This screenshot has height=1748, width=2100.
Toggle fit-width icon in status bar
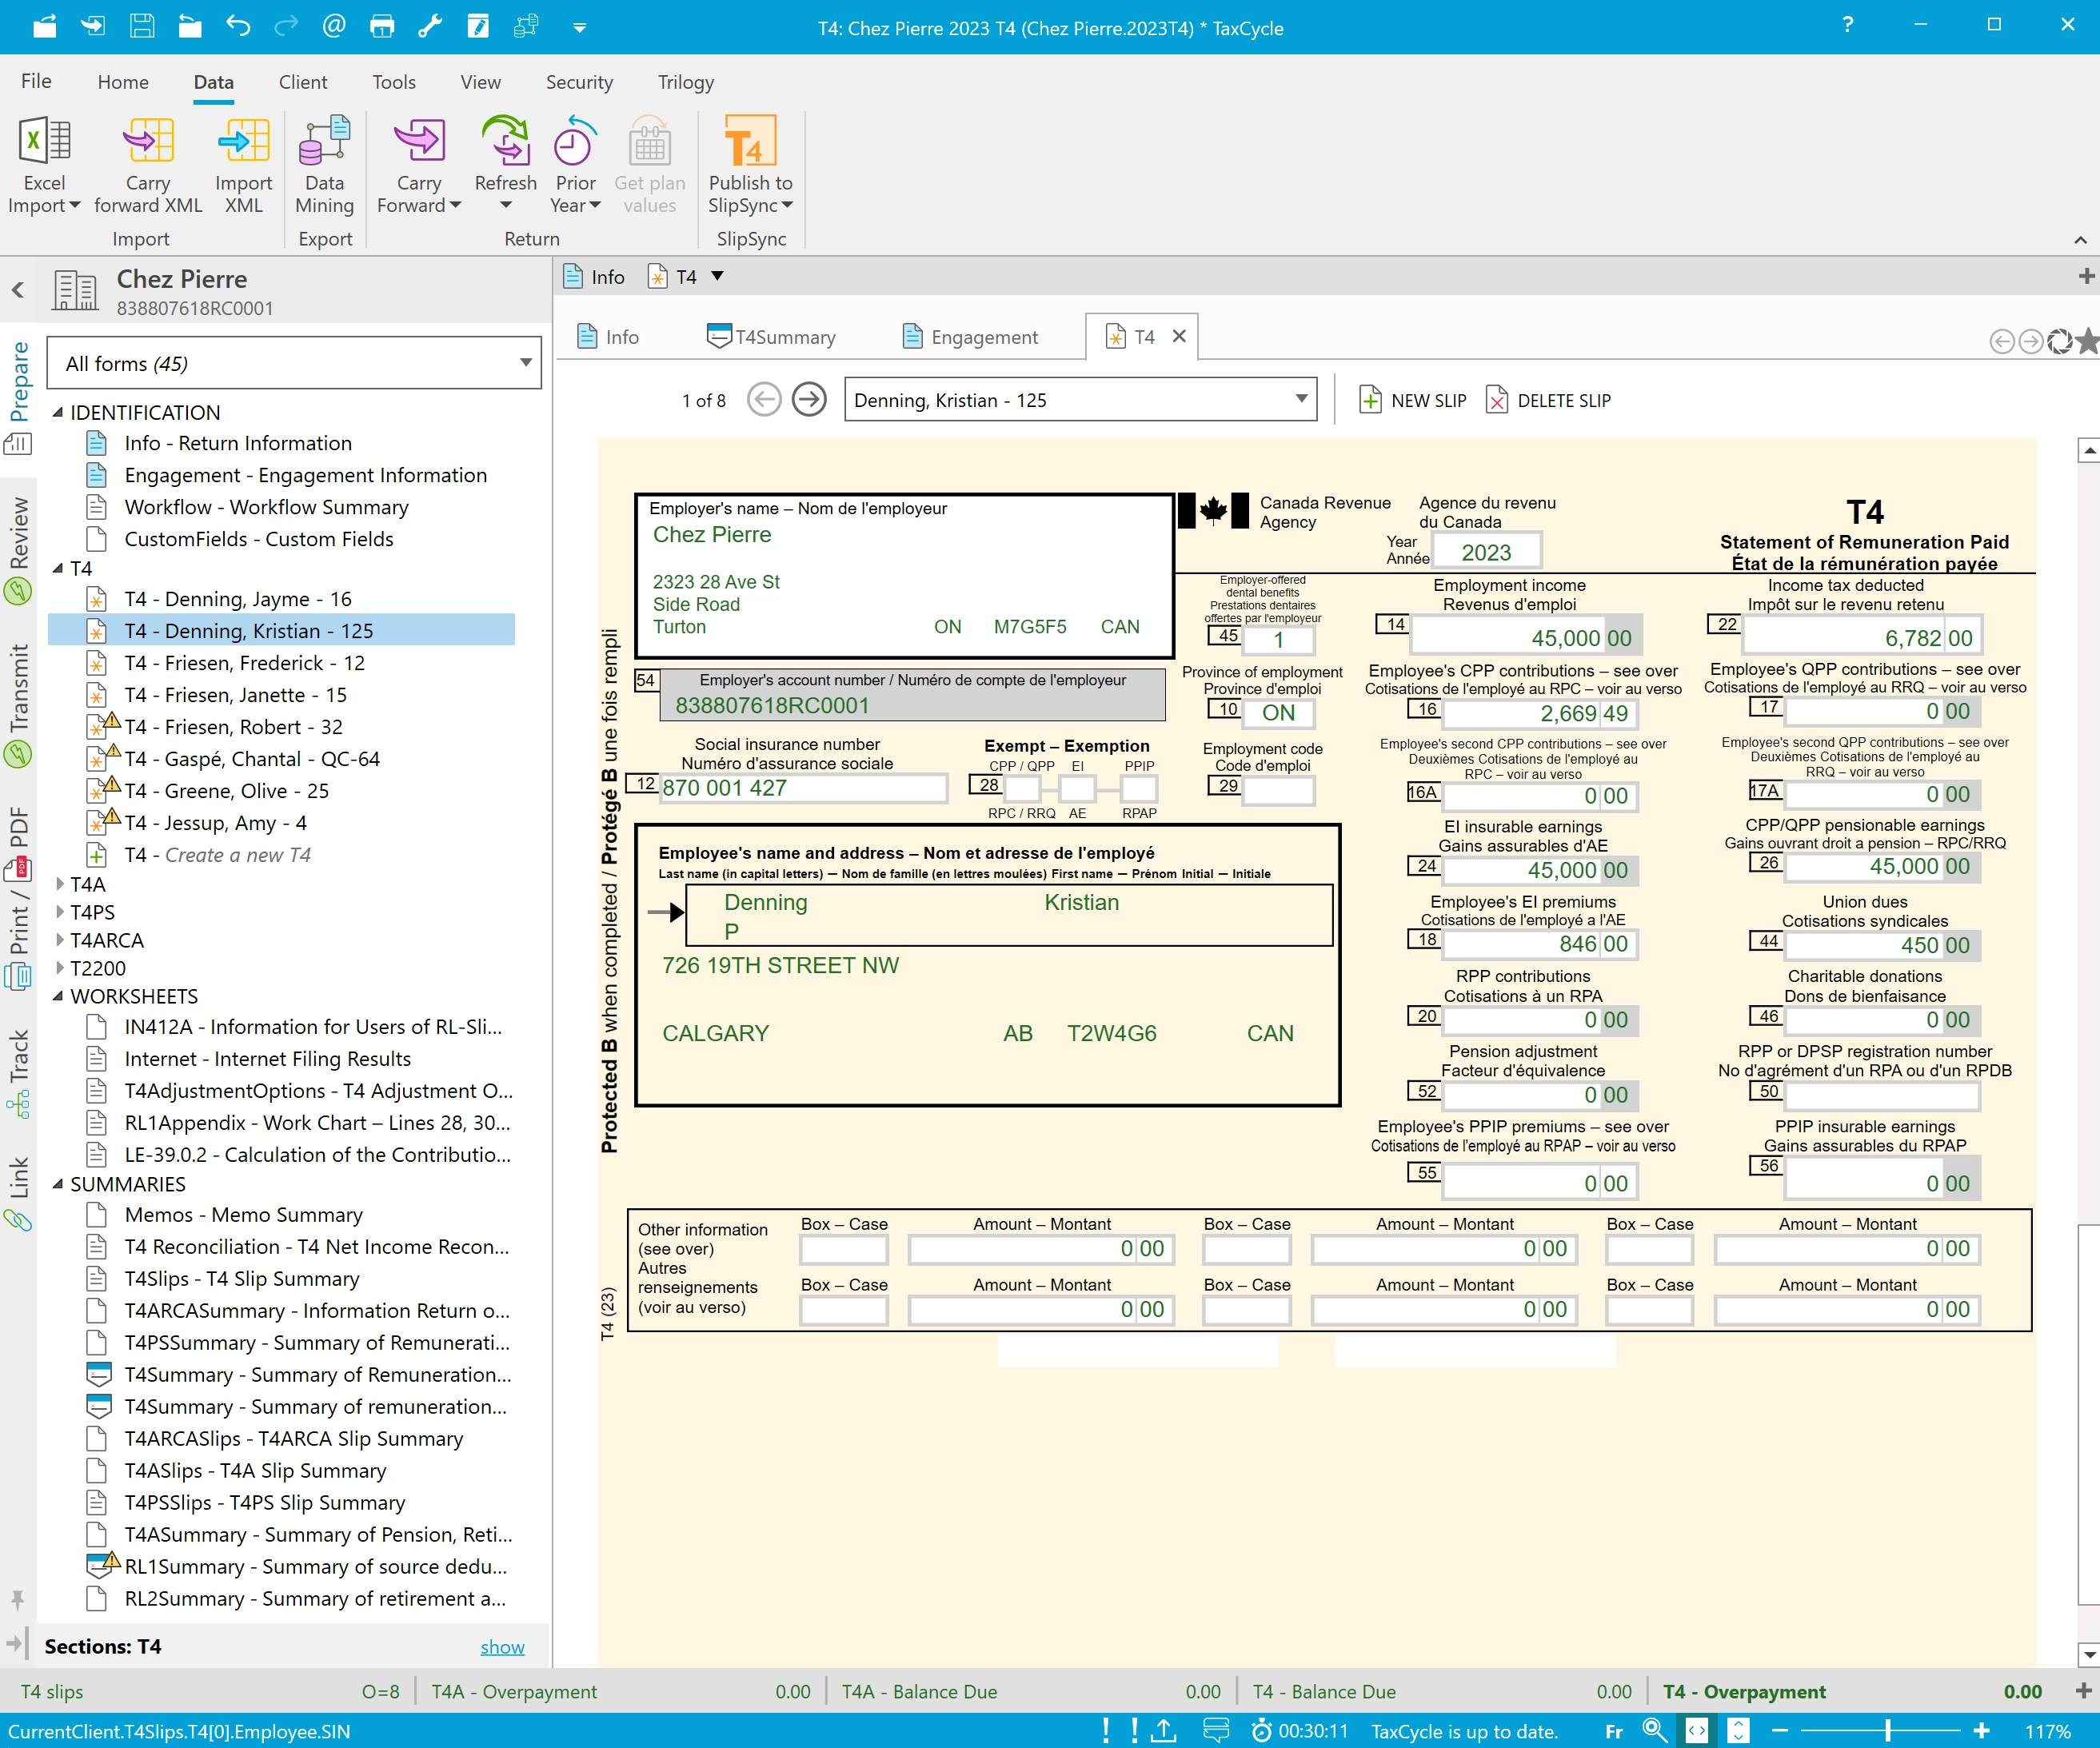tap(1697, 1730)
